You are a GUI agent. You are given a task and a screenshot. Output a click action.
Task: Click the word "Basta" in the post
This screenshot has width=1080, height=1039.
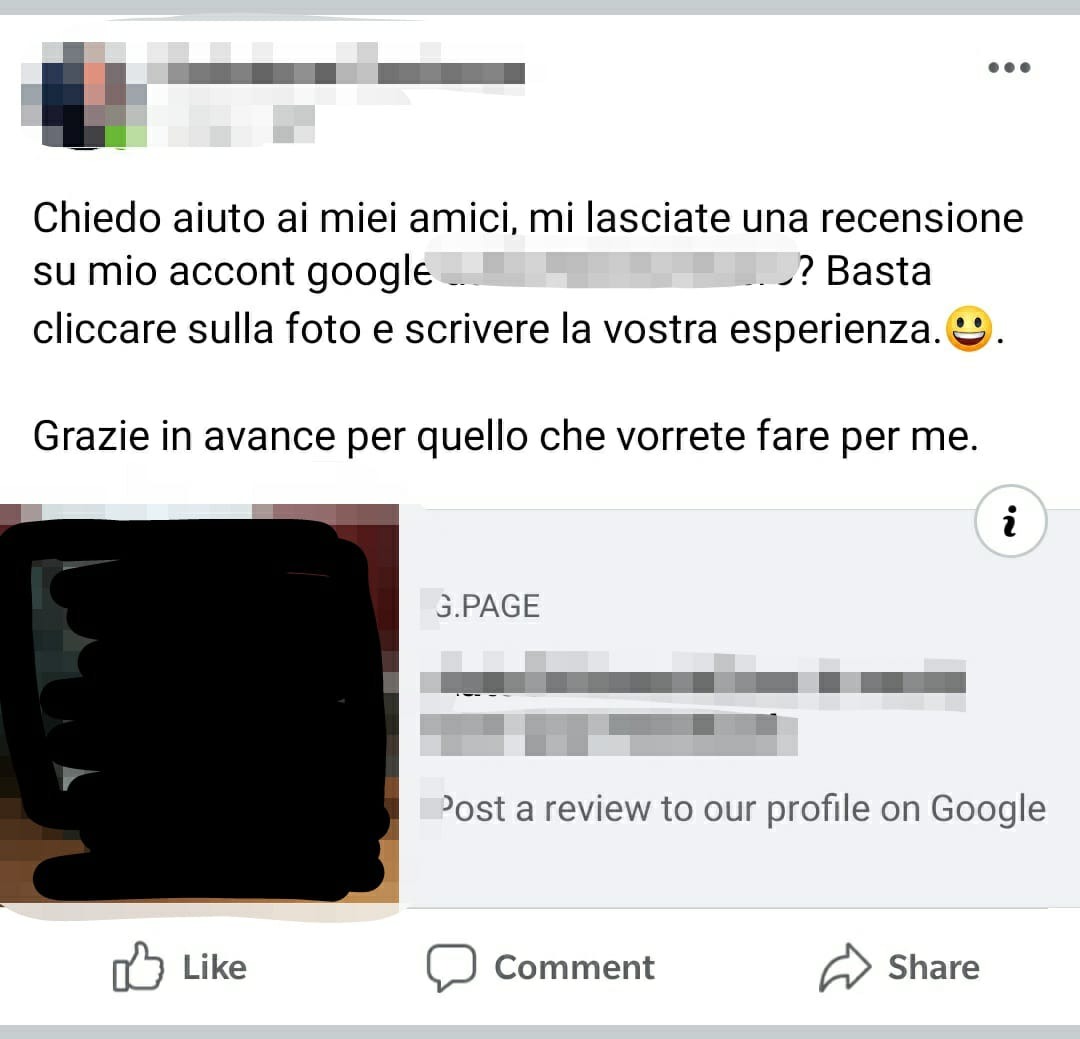pyautogui.click(x=878, y=271)
